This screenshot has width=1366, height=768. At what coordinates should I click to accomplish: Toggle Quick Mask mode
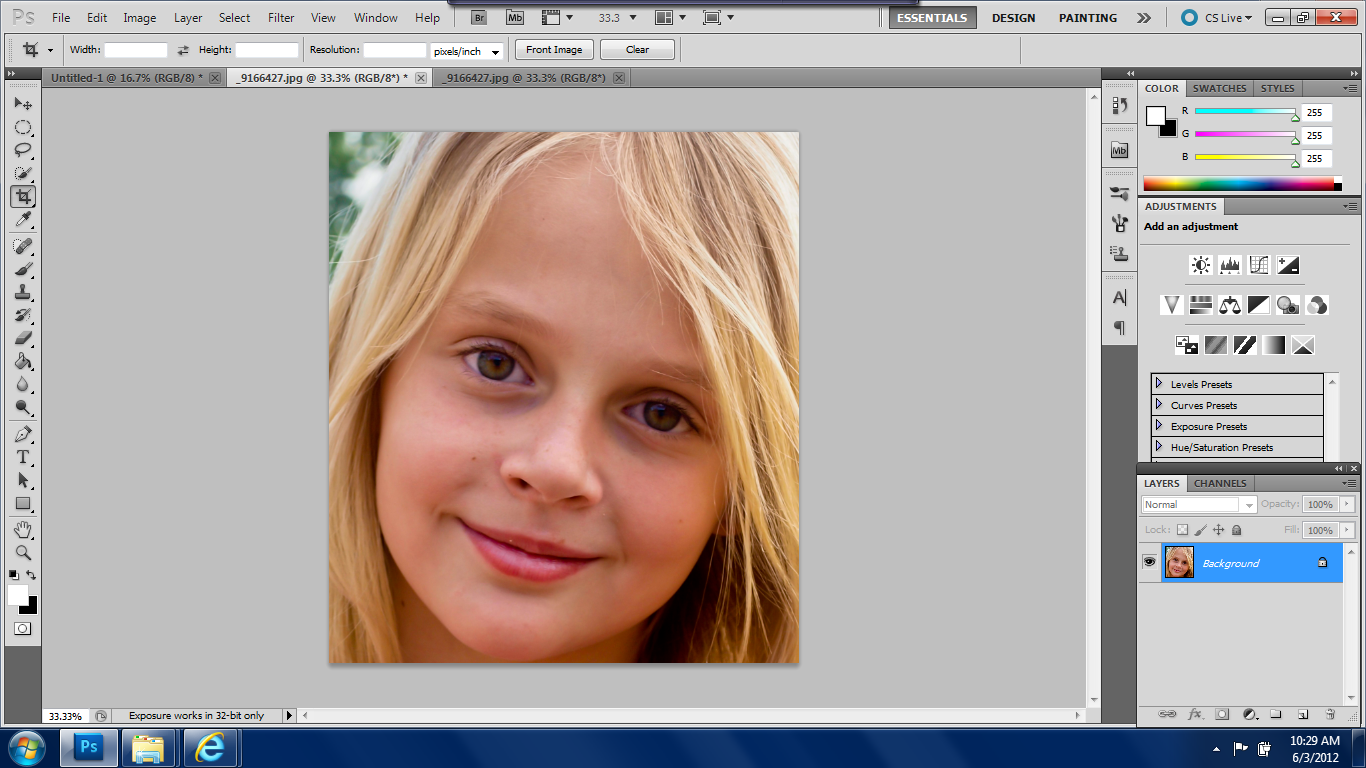click(x=23, y=629)
